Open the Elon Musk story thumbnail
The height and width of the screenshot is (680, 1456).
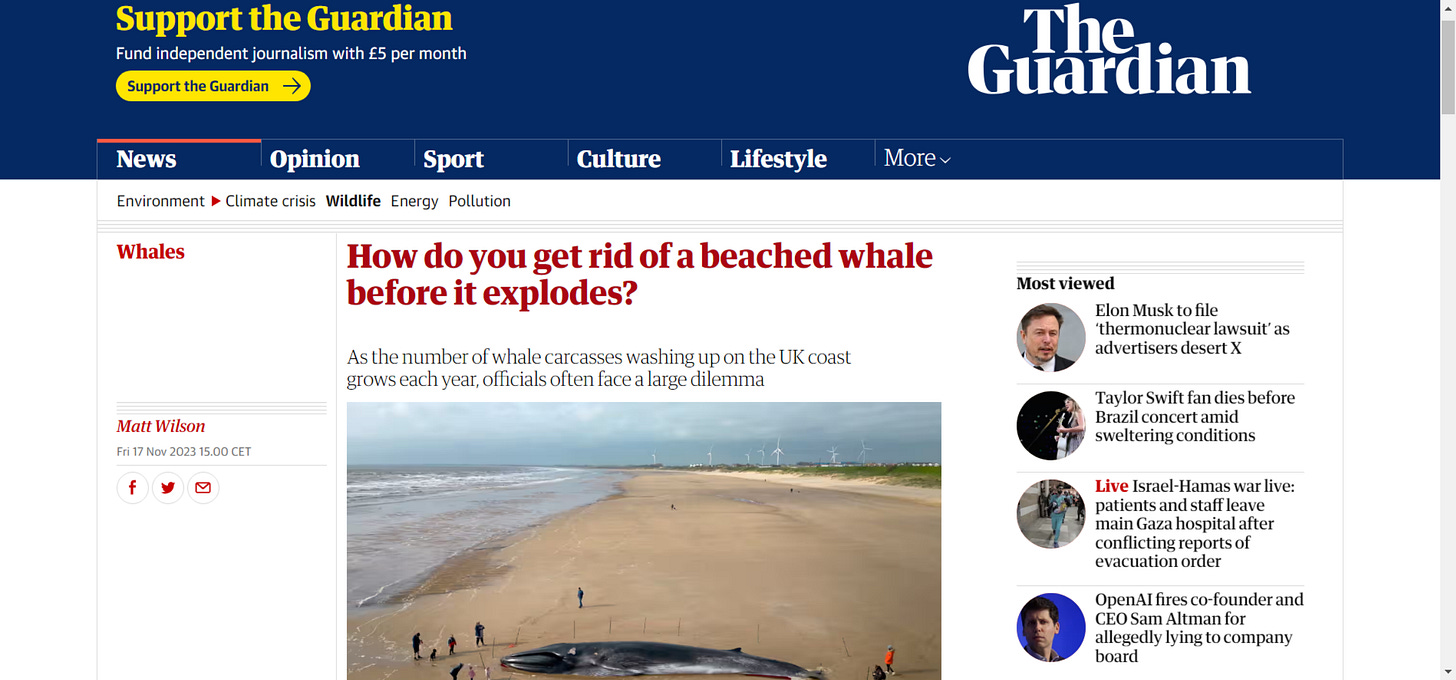click(x=1051, y=337)
